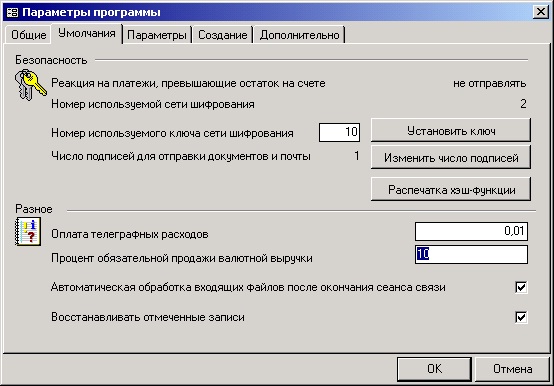Switch to the Создание tab

pyautogui.click(x=223, y=35)
